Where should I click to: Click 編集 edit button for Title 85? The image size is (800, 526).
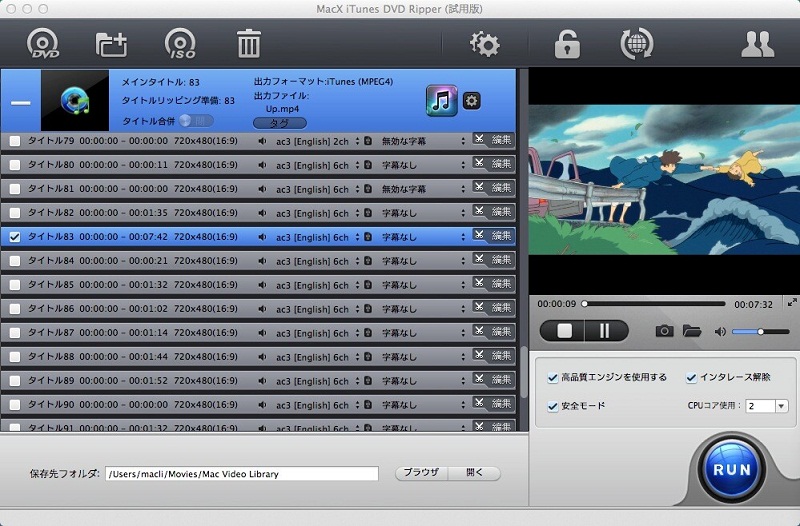pos(501,284)
